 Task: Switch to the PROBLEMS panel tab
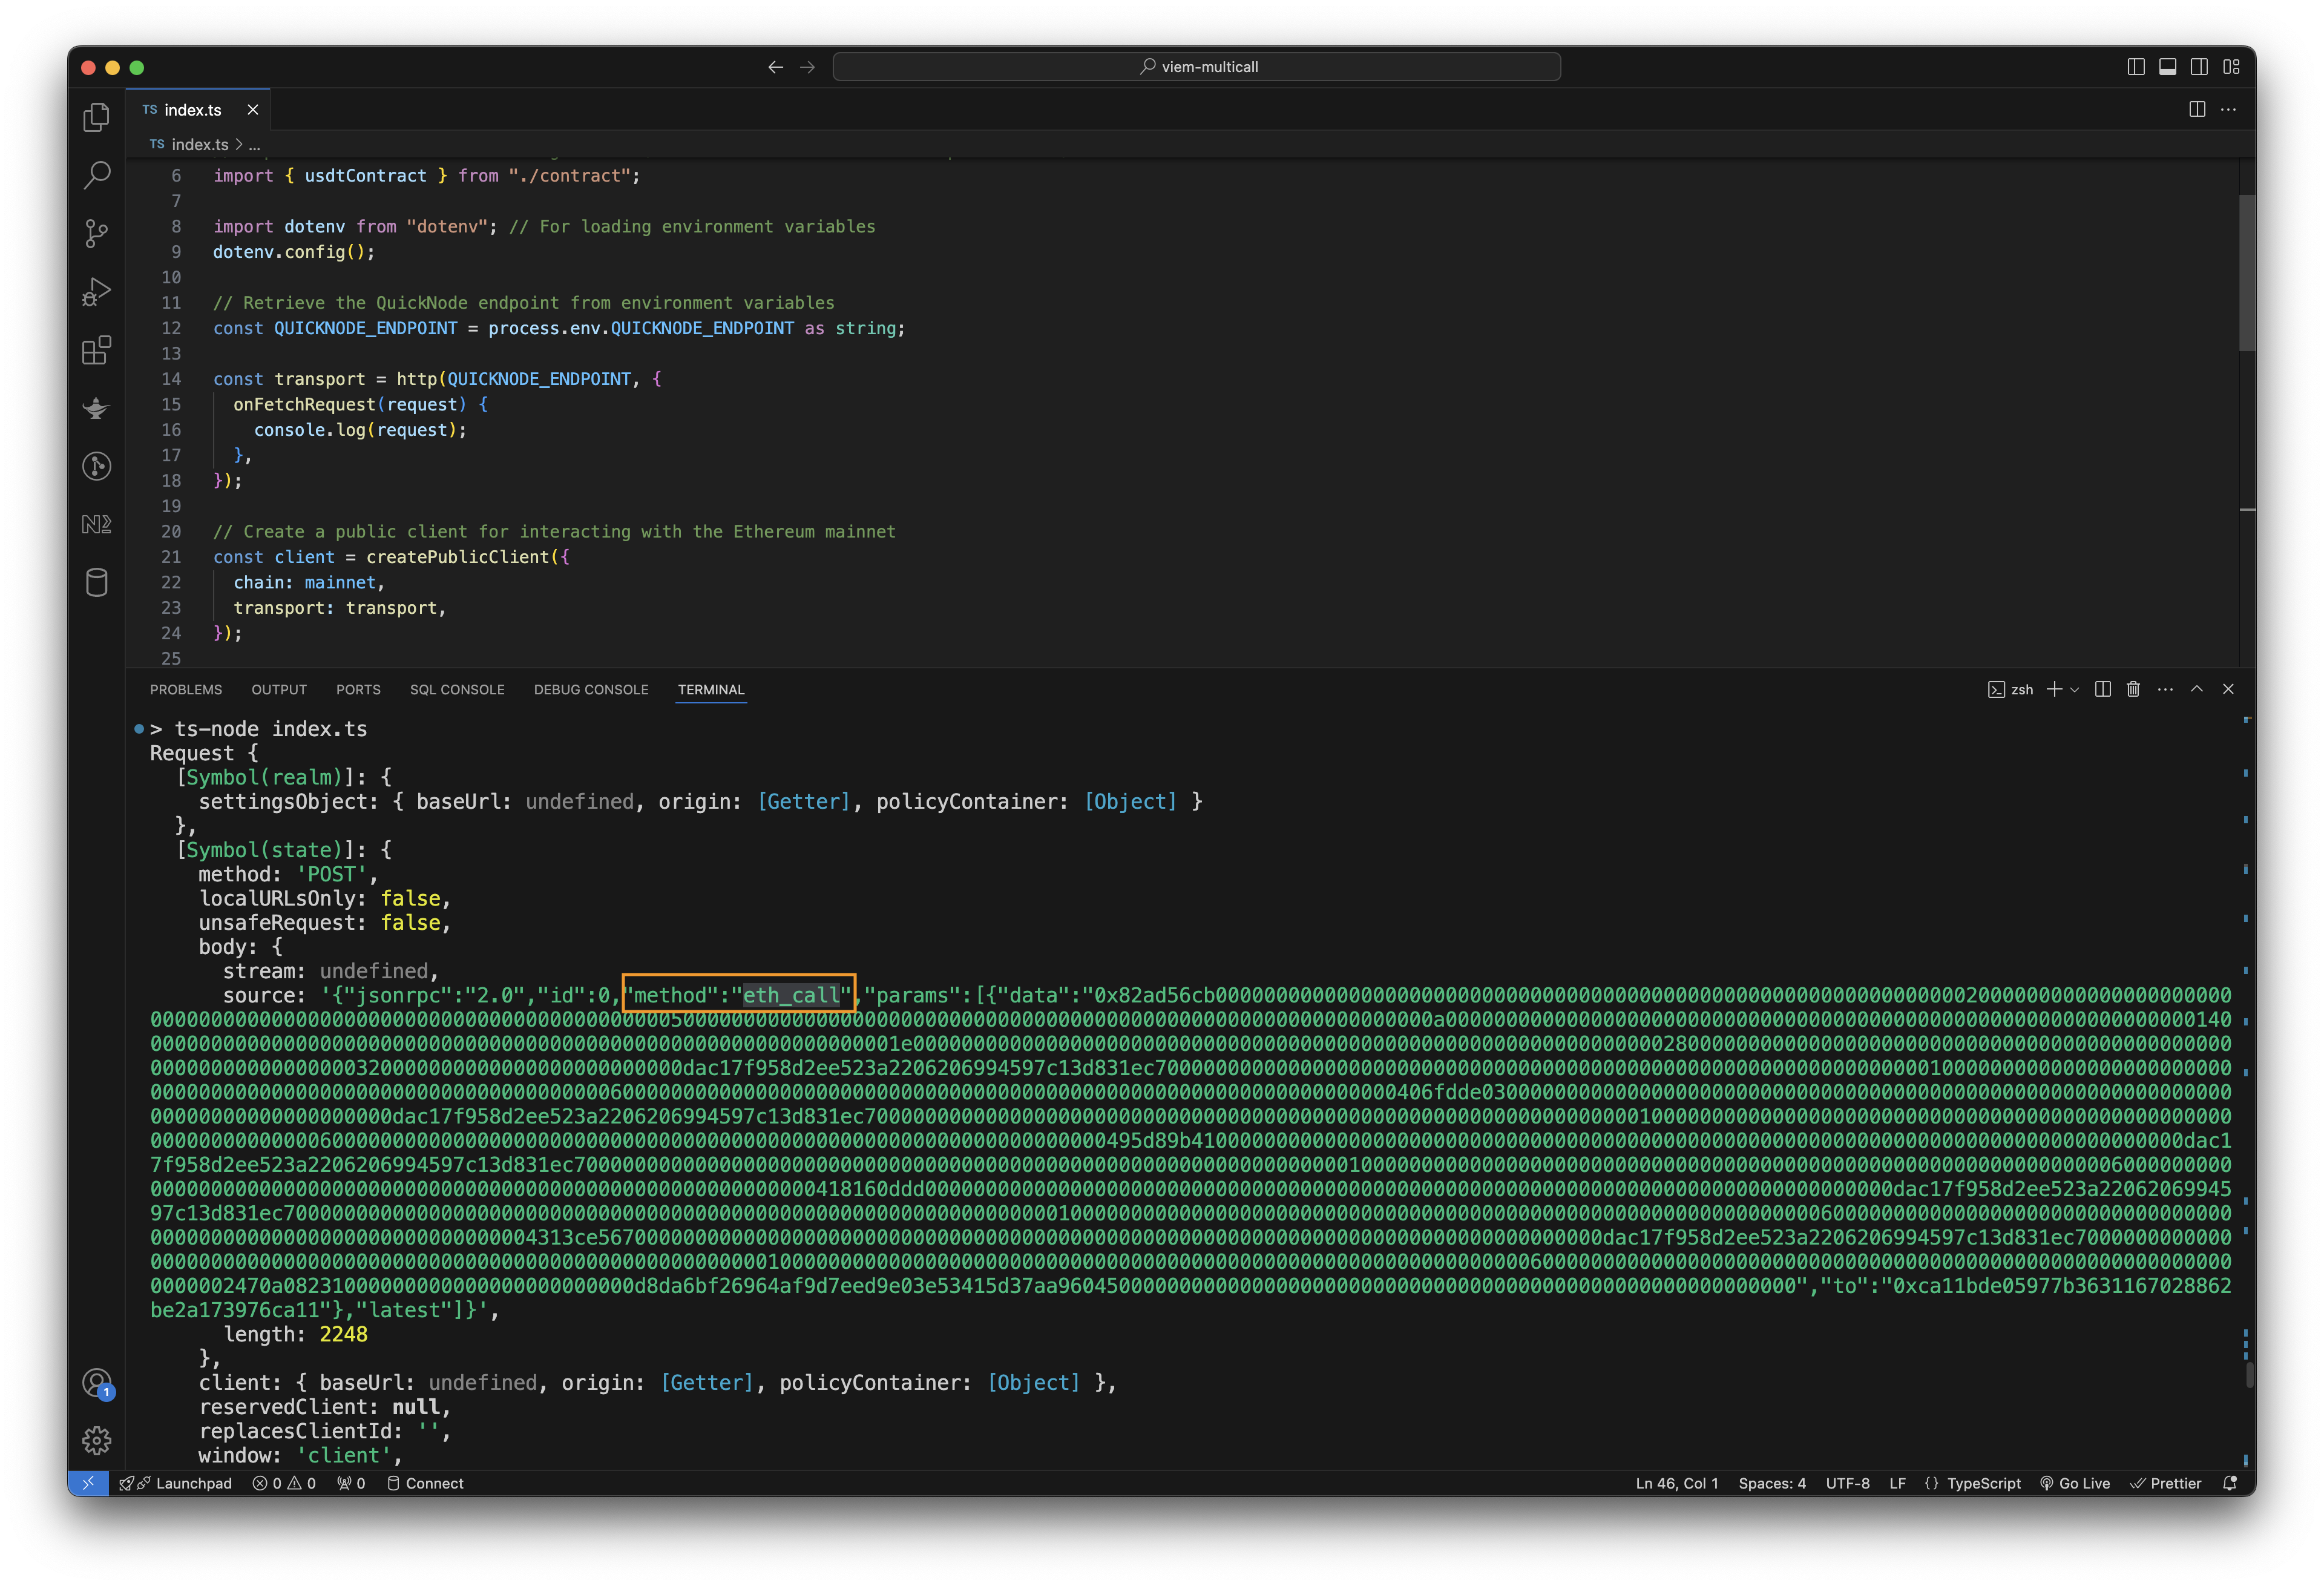tap(186, 690)
